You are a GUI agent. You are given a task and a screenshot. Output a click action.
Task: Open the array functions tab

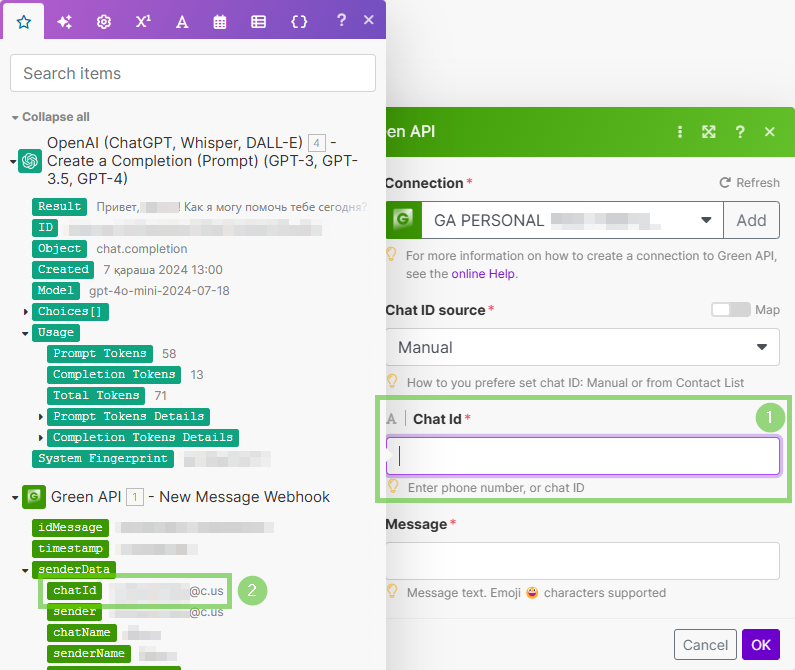coord(258,21)
